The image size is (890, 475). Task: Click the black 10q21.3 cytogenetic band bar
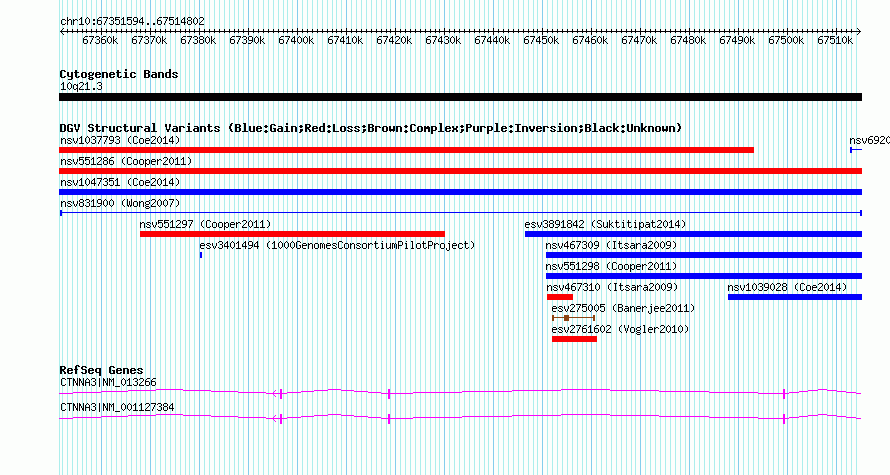point(460,97)
